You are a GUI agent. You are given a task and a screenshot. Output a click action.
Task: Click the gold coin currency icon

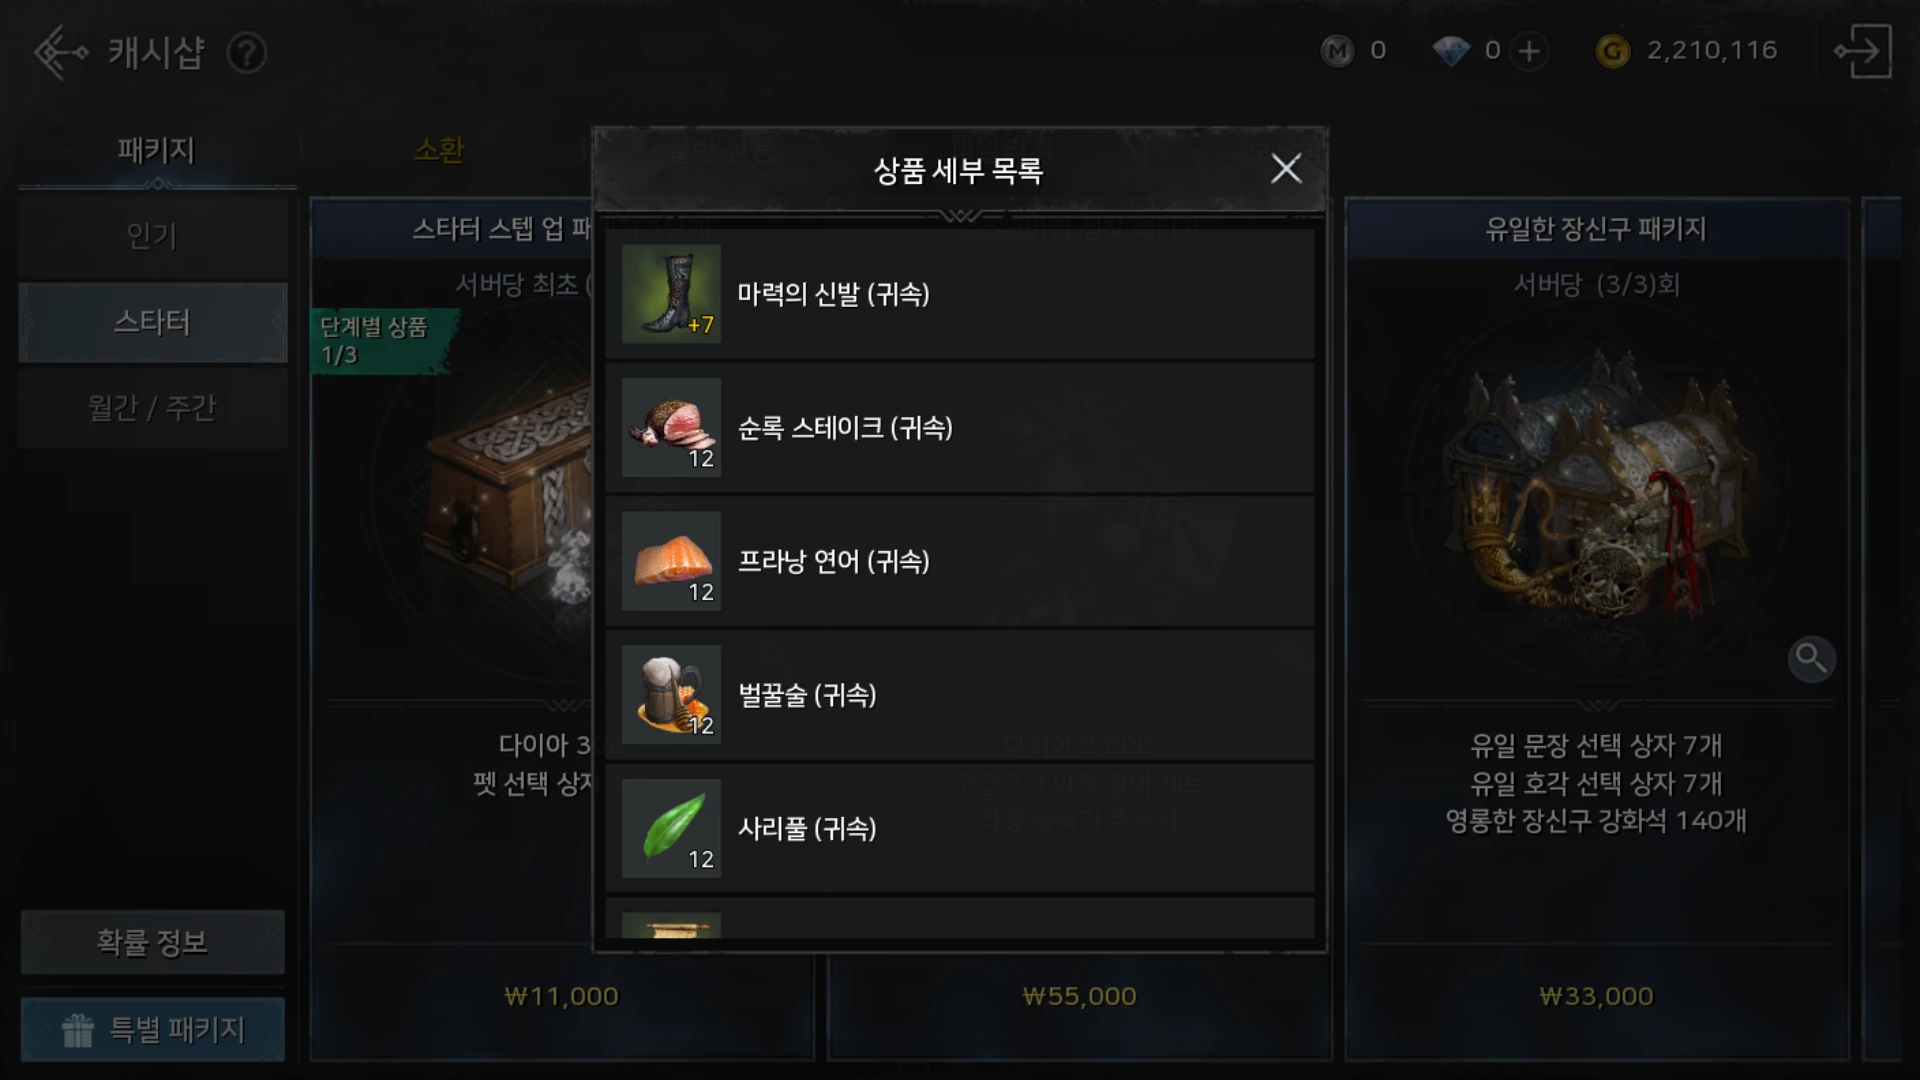[1612, 51]
